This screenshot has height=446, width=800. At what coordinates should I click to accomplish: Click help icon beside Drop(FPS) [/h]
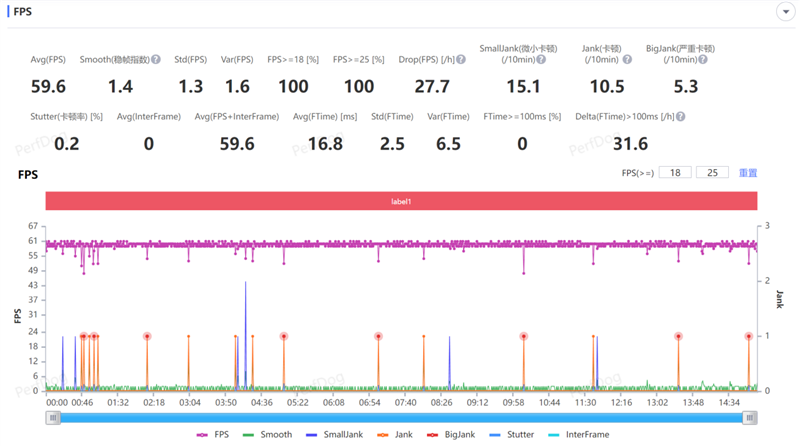(x=461, y=59)
